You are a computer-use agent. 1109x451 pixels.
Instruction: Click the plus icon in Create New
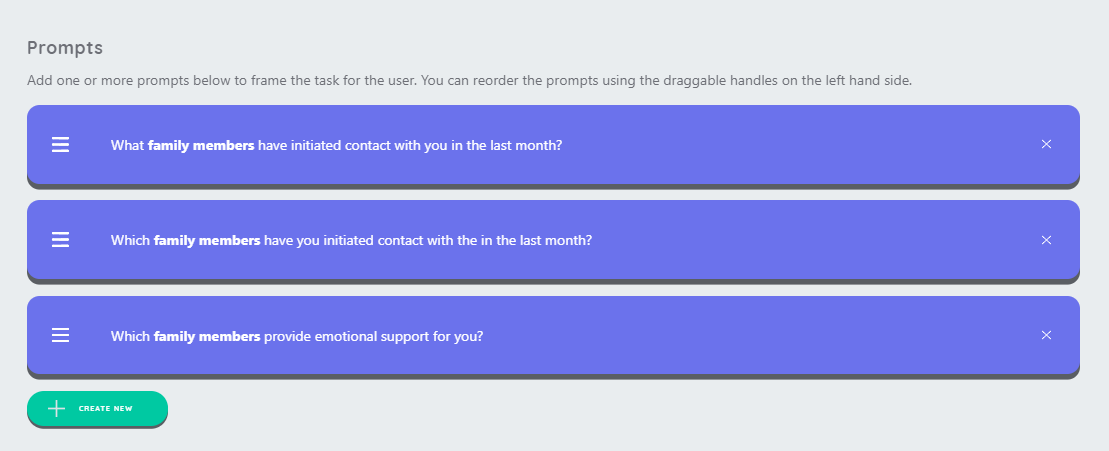tap(56, 408)
